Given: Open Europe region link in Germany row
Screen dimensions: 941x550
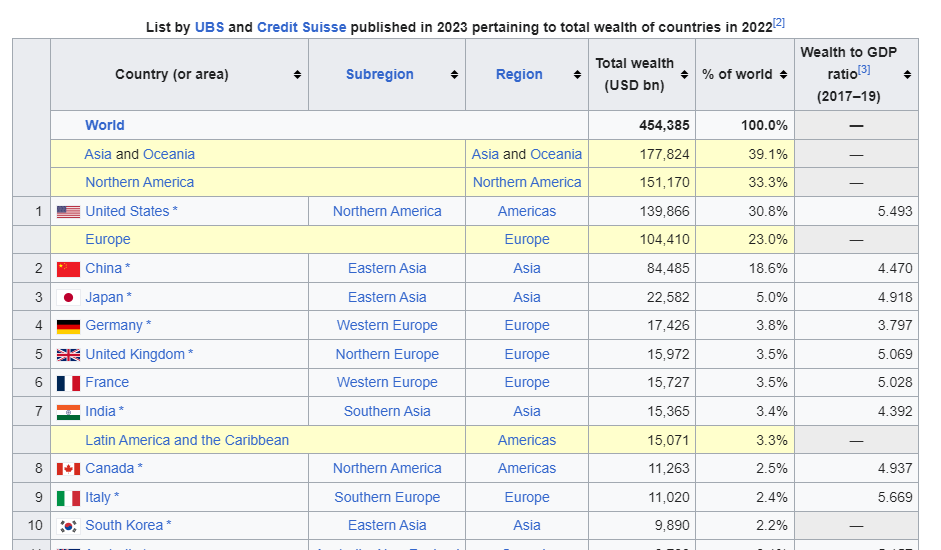Looking at the screenshot, I should coord(527,325).
